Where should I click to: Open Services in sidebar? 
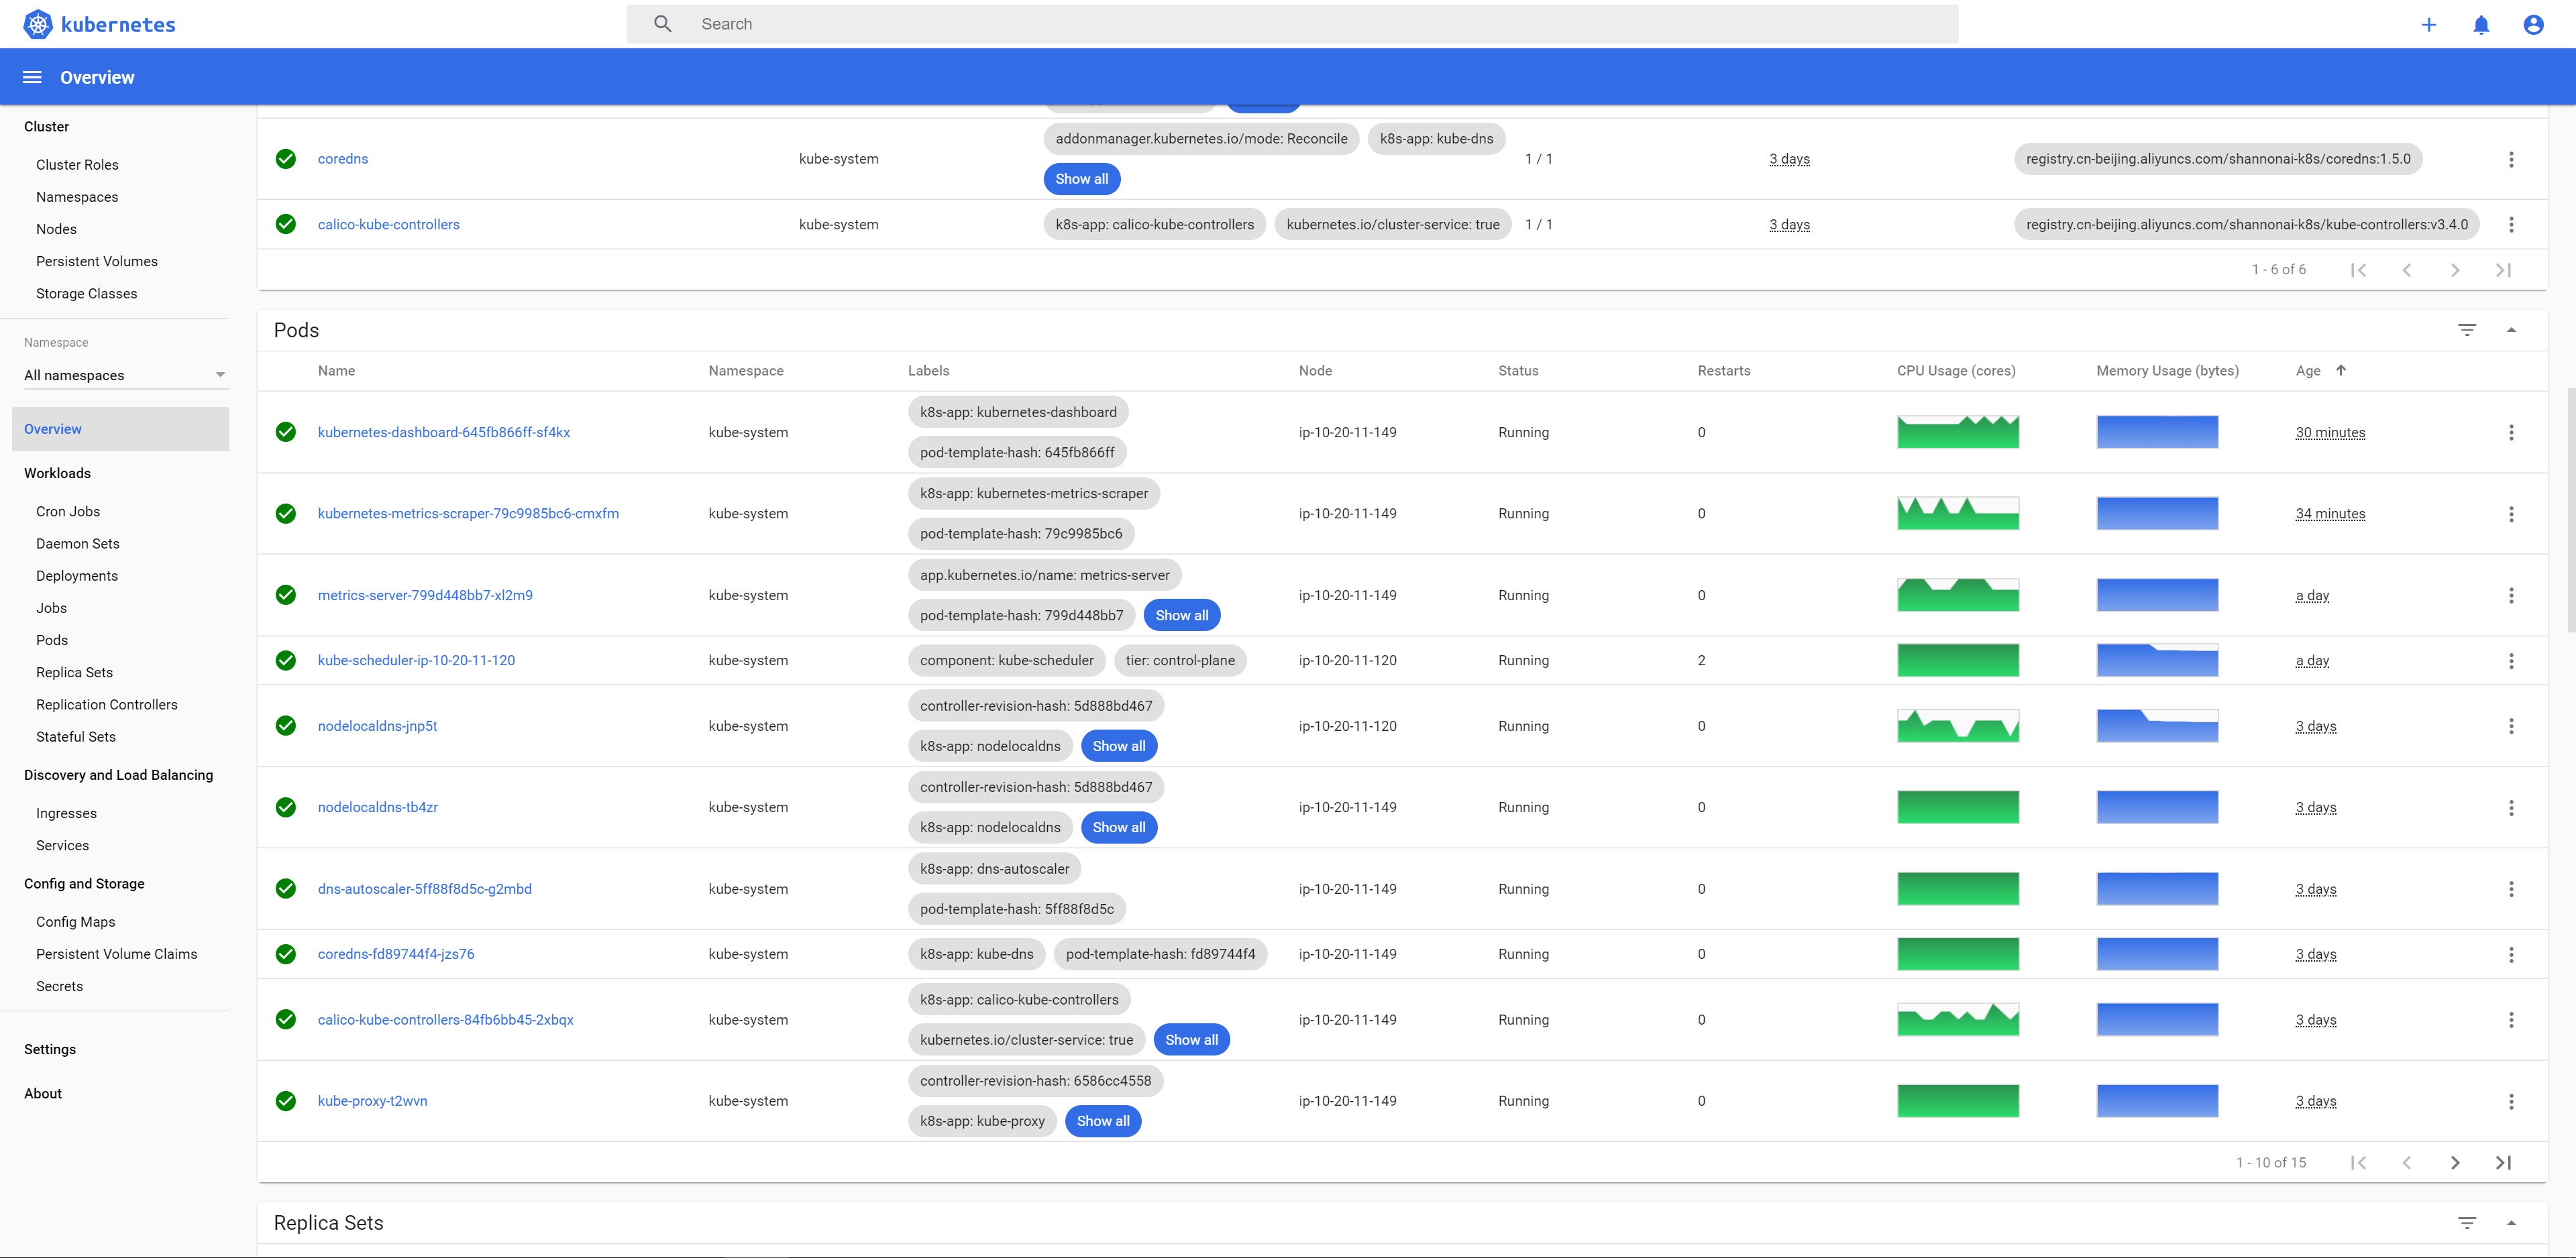coord(62,846)
